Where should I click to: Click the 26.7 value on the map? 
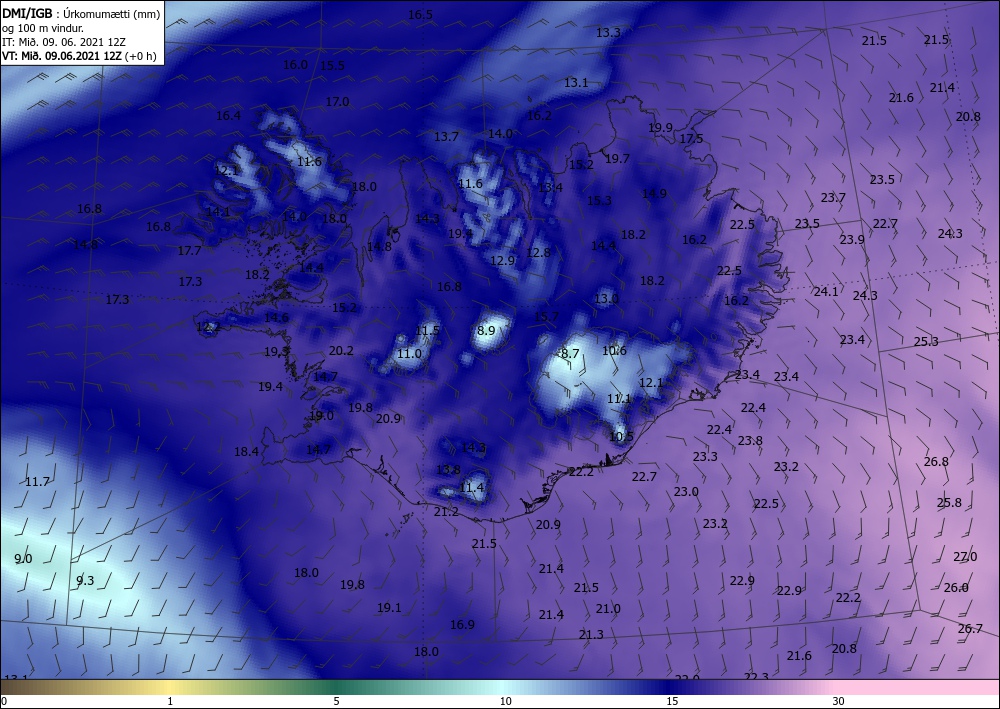tap(970, 628)
